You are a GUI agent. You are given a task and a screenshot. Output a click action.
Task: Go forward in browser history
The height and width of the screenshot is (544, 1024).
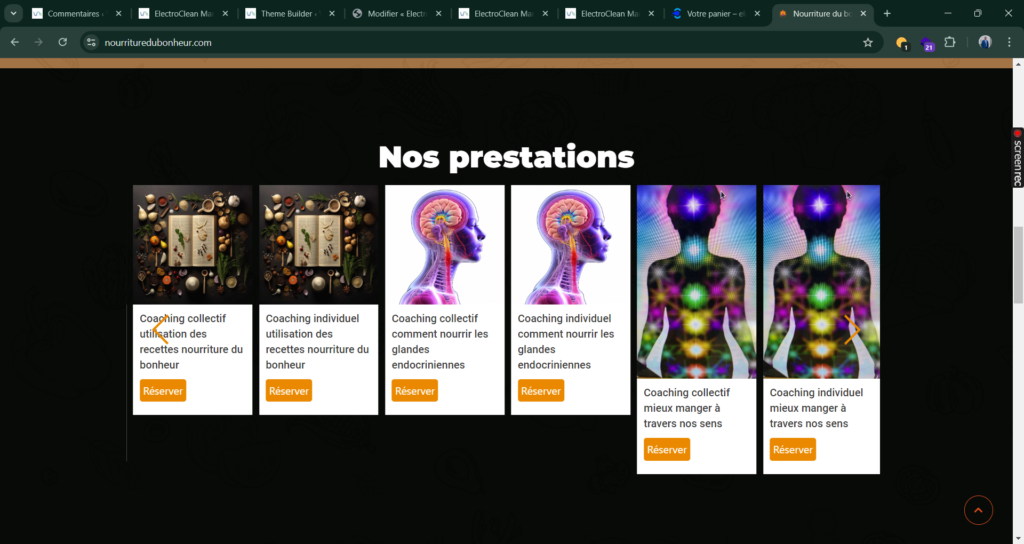[39, 42]
